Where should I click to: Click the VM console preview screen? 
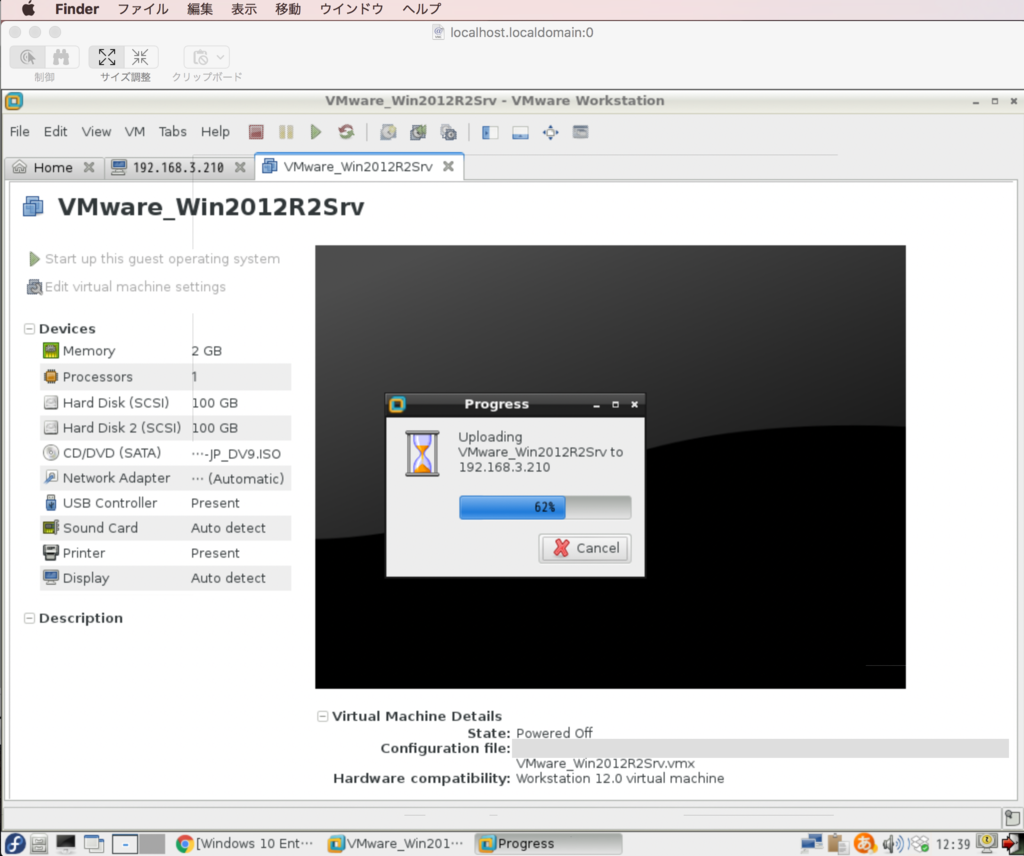click(610, 467)
